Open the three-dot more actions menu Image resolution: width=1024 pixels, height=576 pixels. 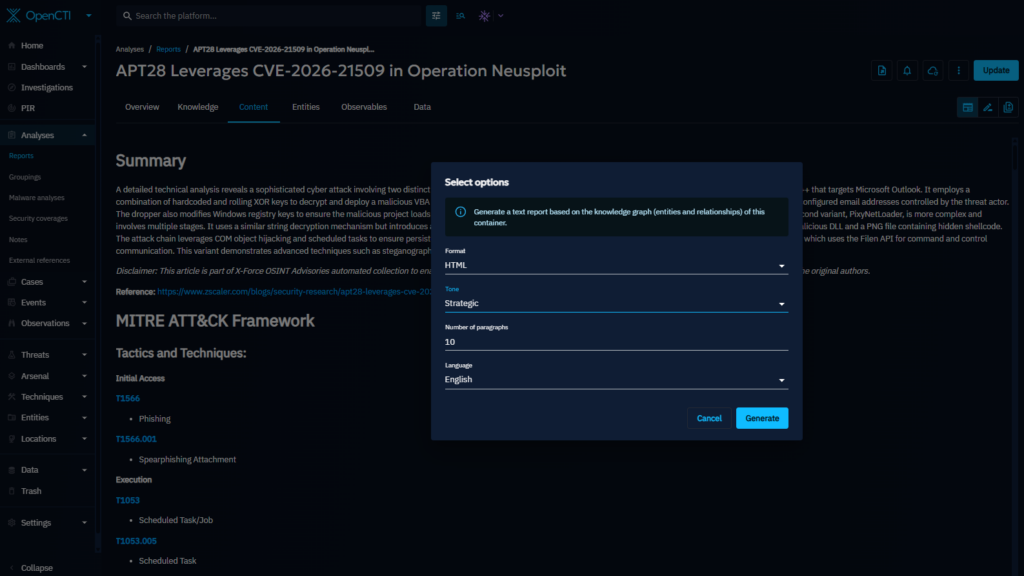tap(959, 71)
